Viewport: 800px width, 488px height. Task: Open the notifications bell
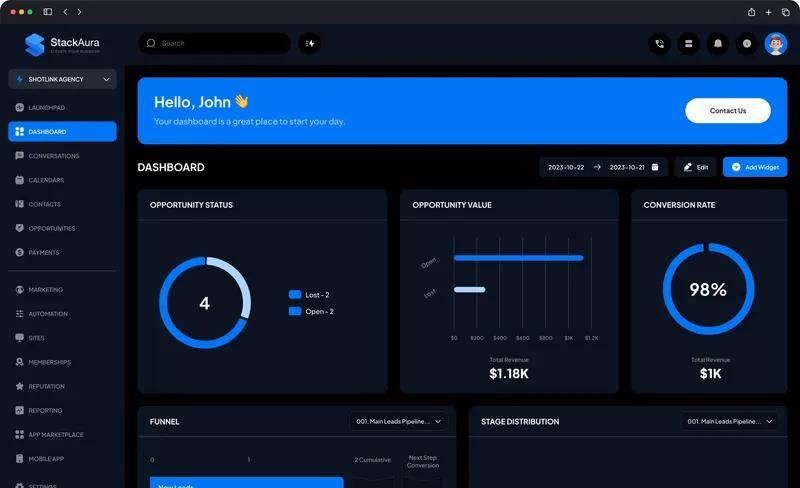click(717, 44)
